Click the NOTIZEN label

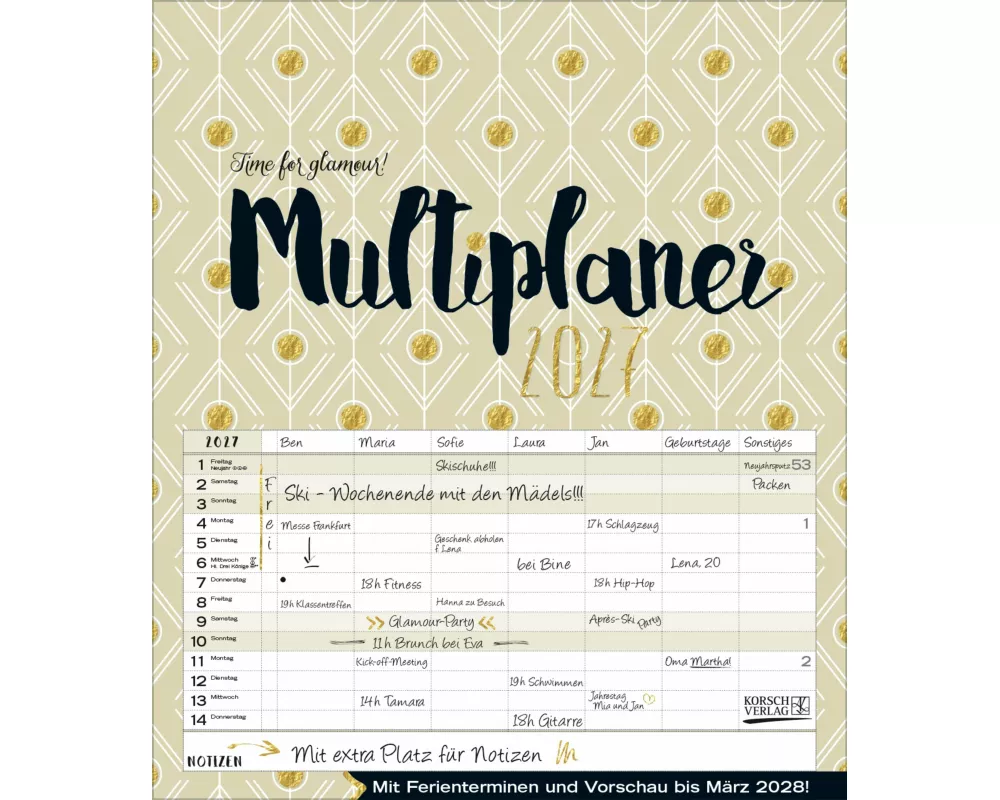[x=215, y=761]
